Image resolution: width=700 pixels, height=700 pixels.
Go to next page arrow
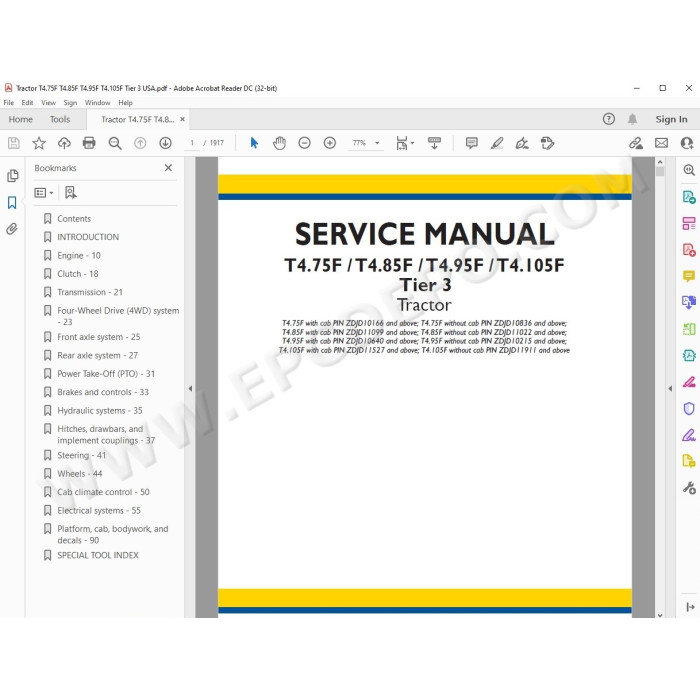[165, 143]
